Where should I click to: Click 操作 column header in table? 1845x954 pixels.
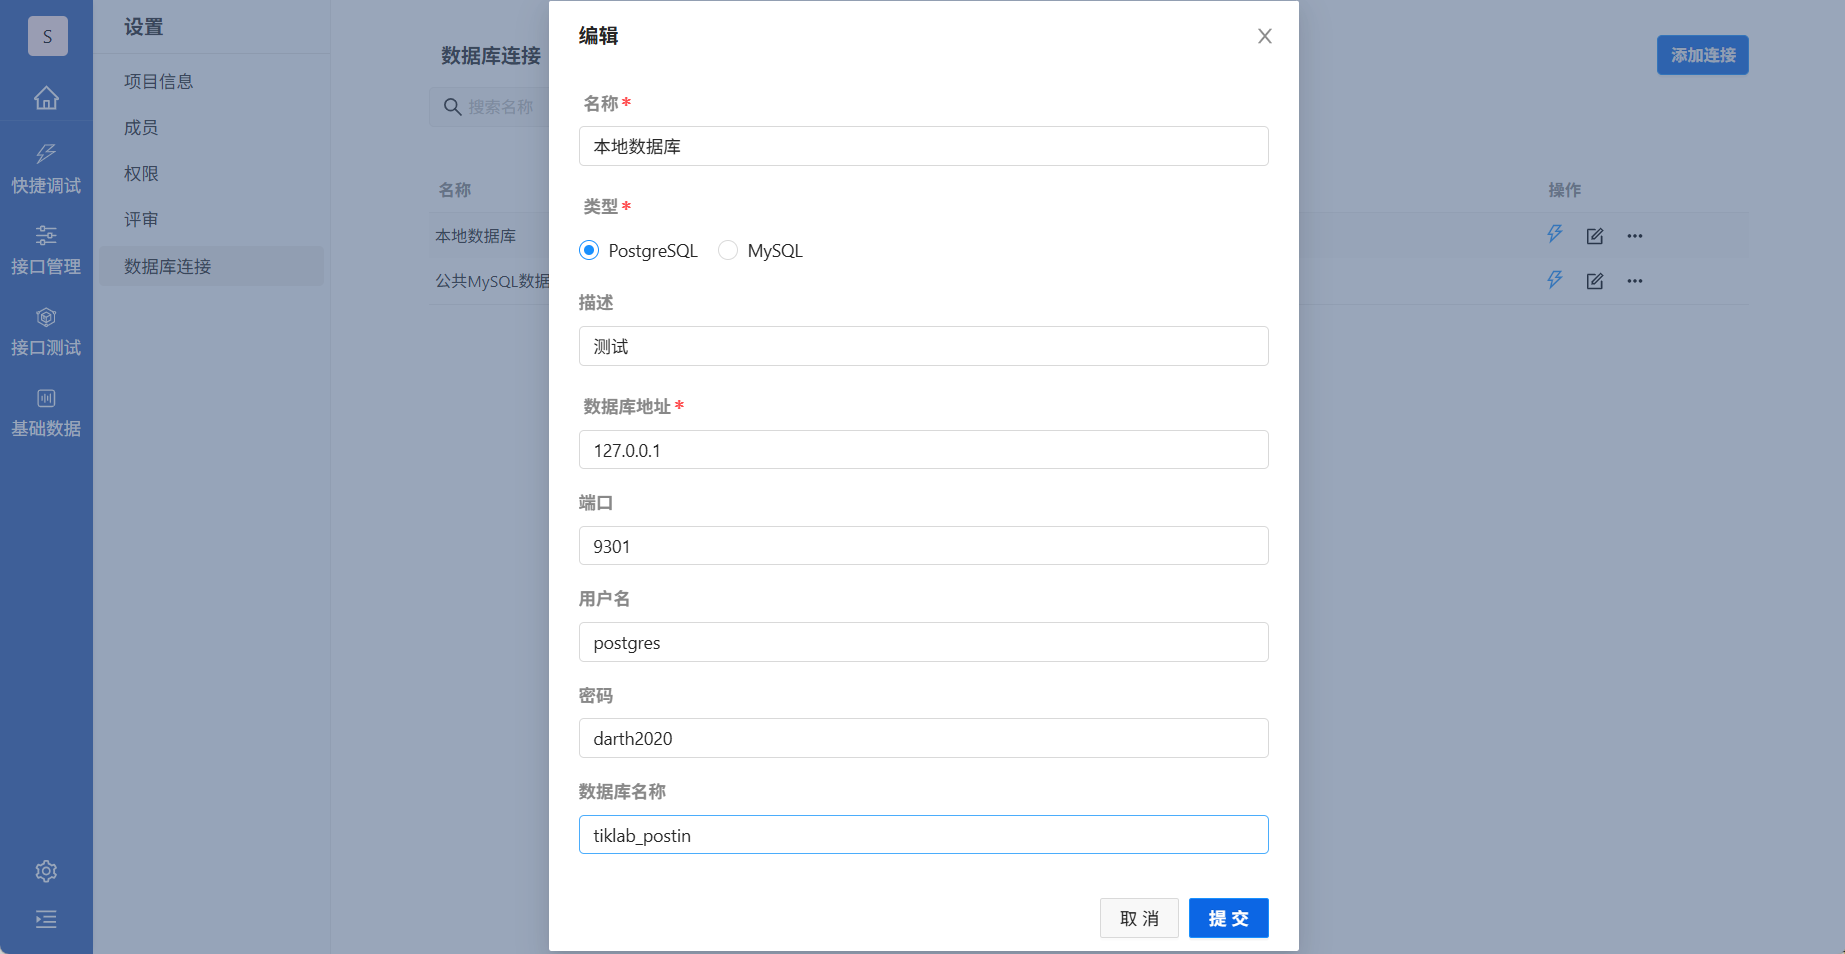click(1564, 190)
